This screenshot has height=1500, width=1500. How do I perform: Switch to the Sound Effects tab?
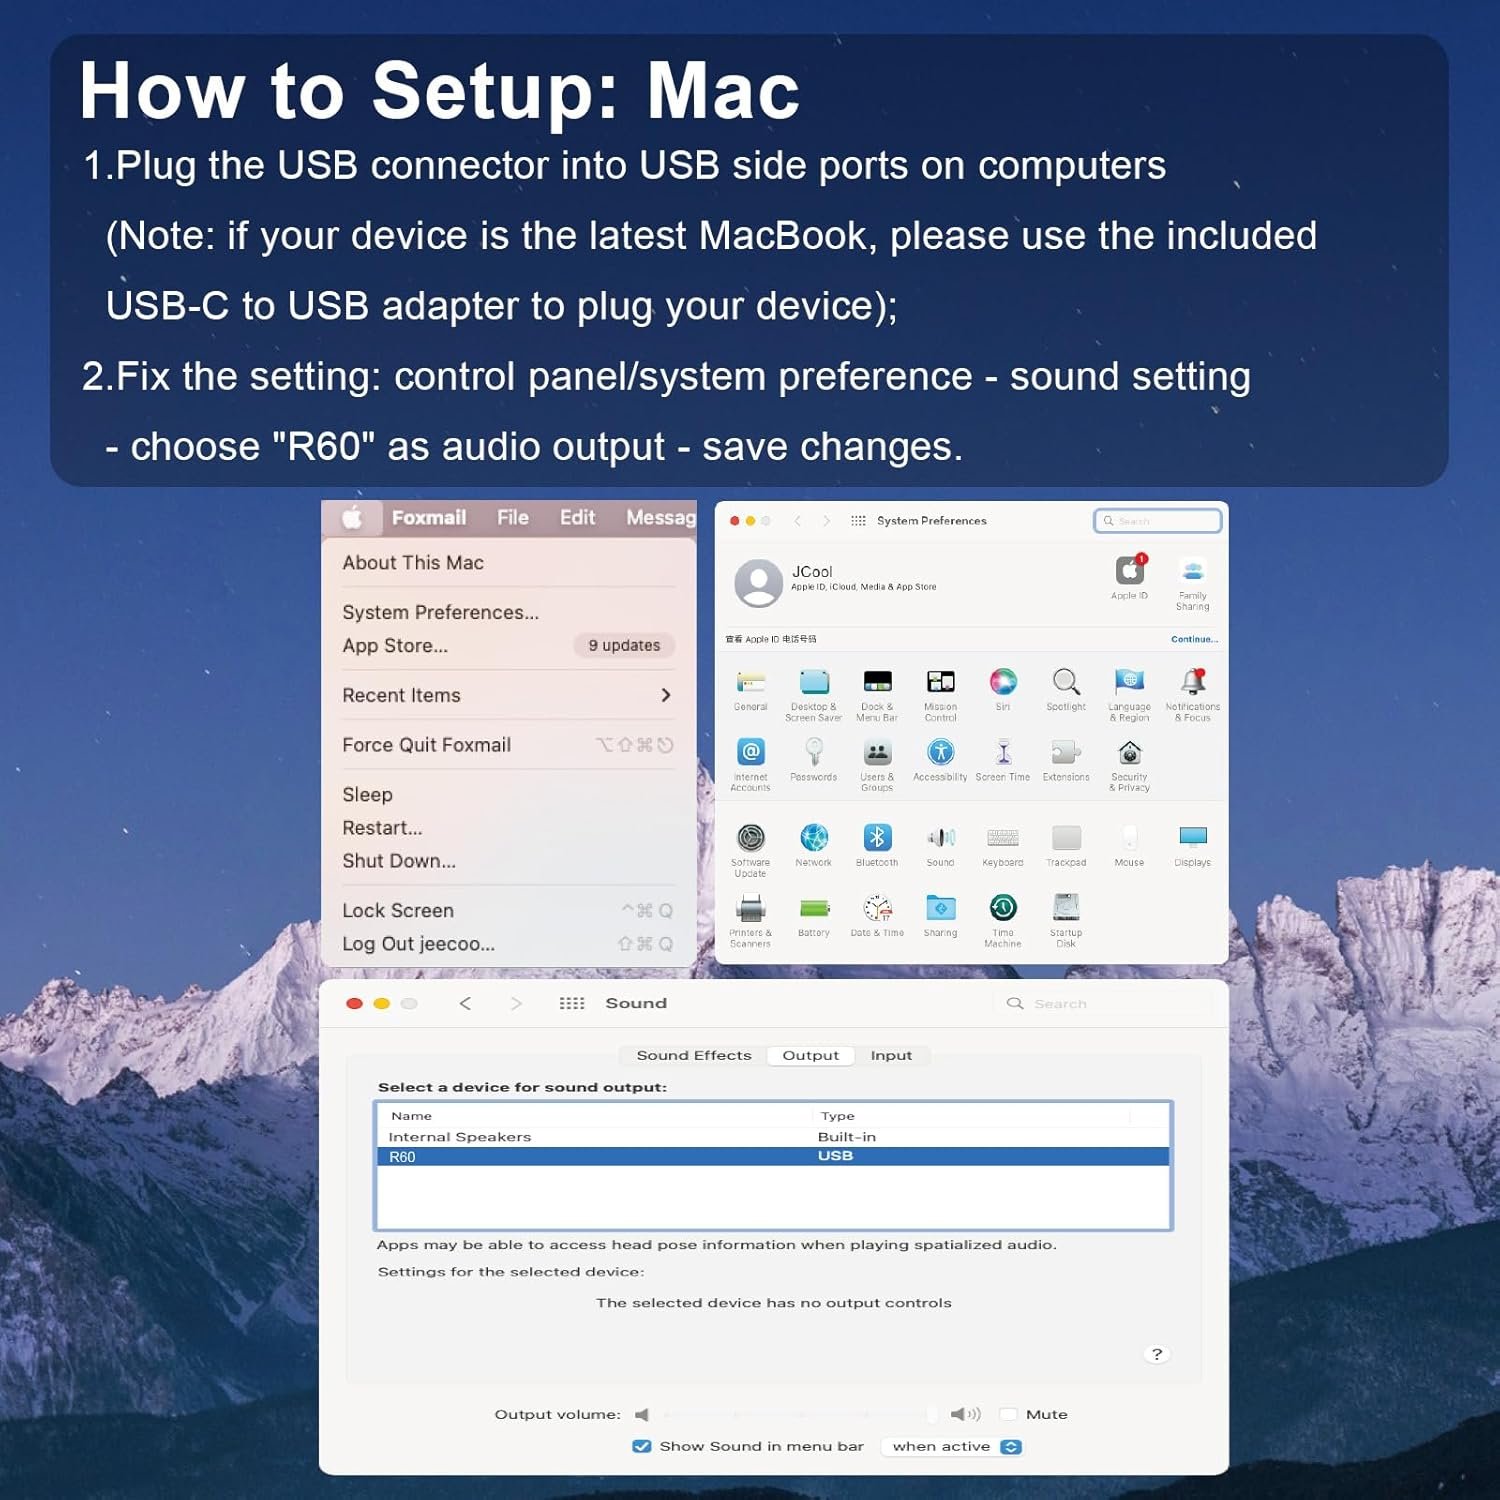pos(693,1055)
